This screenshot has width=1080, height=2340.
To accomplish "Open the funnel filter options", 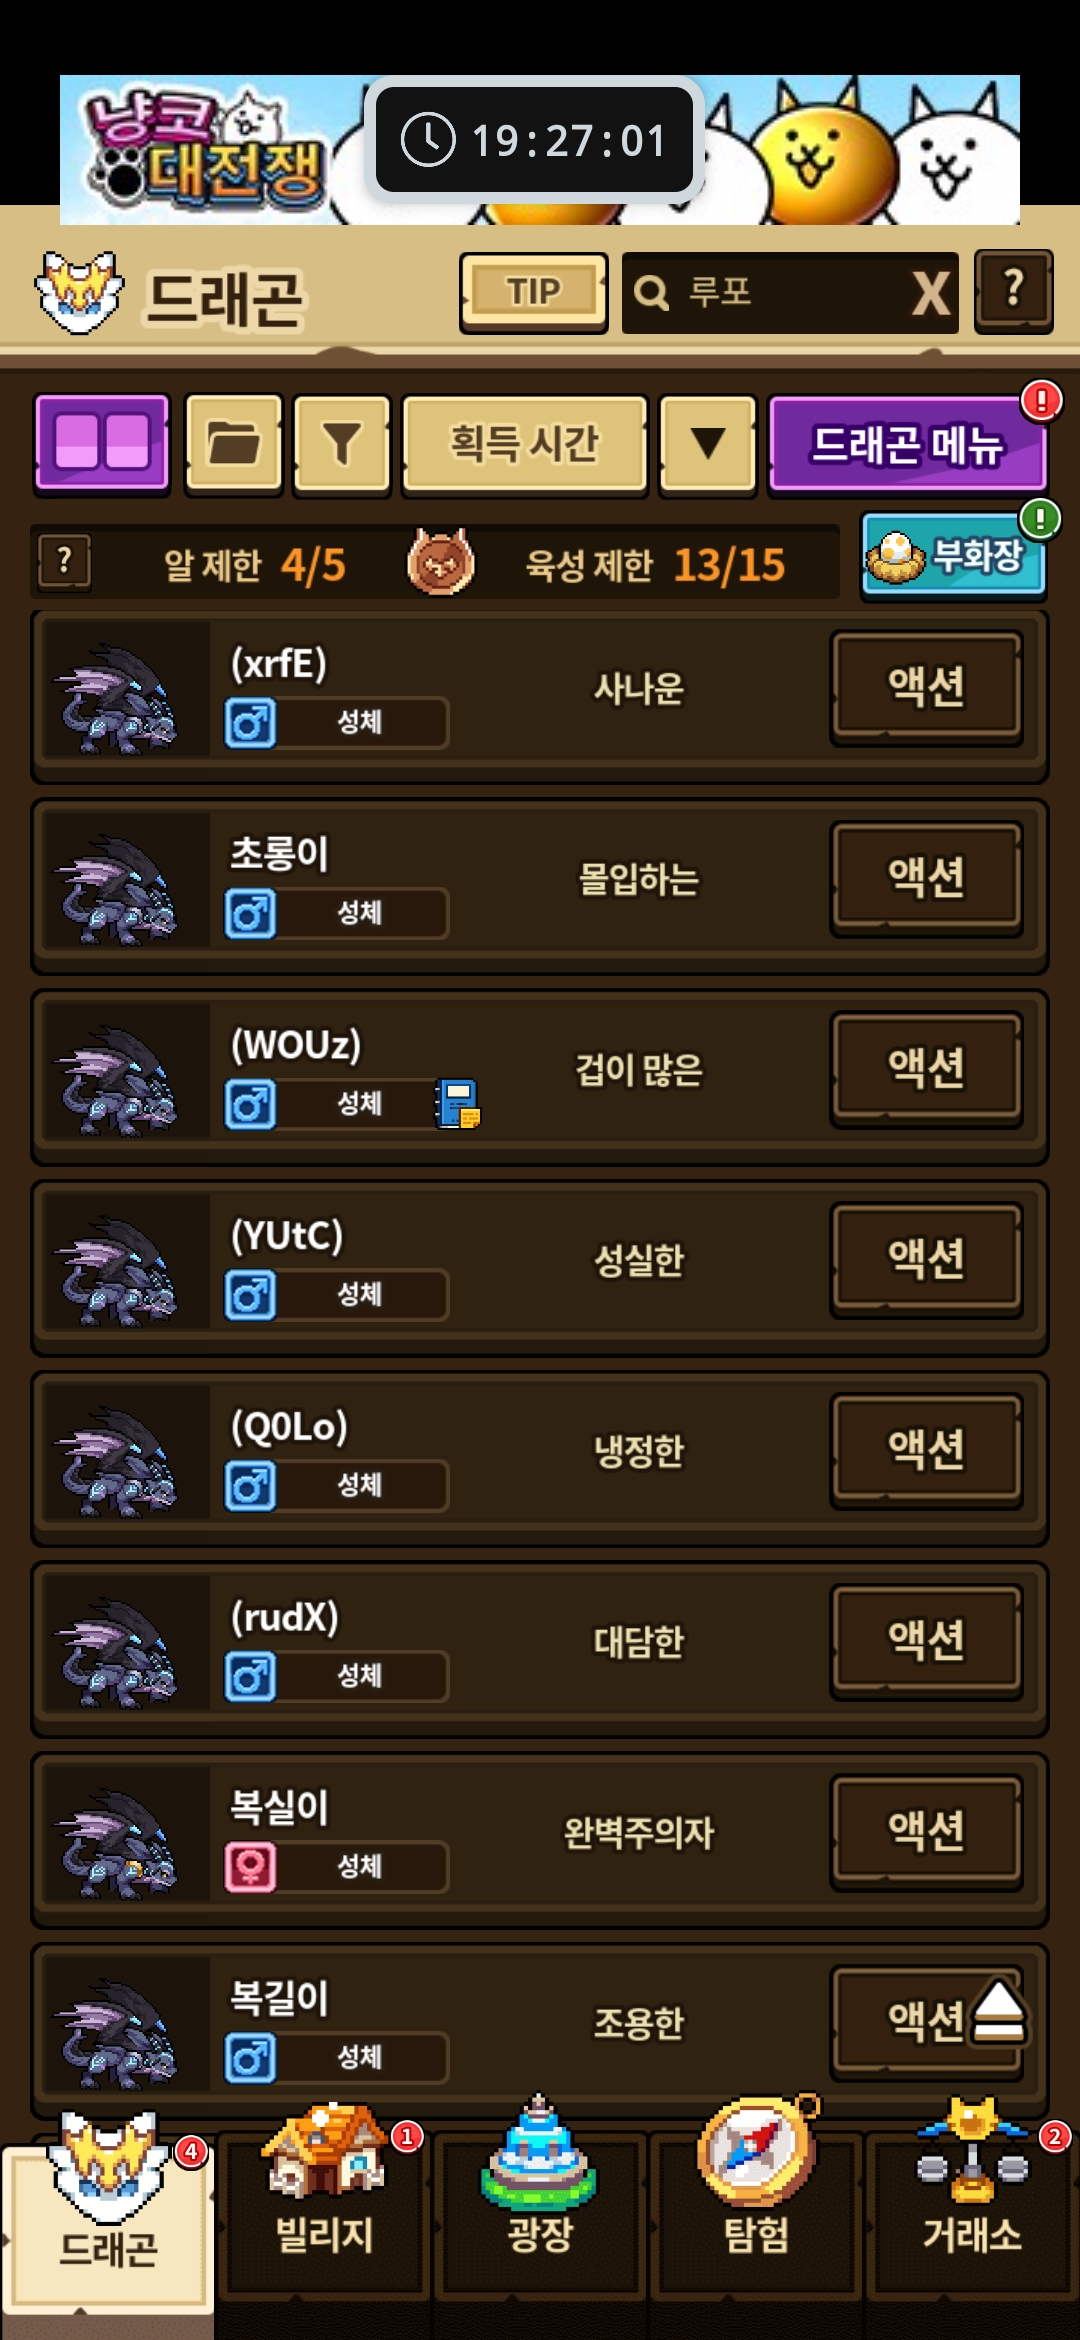I will [x=342, y=443].
